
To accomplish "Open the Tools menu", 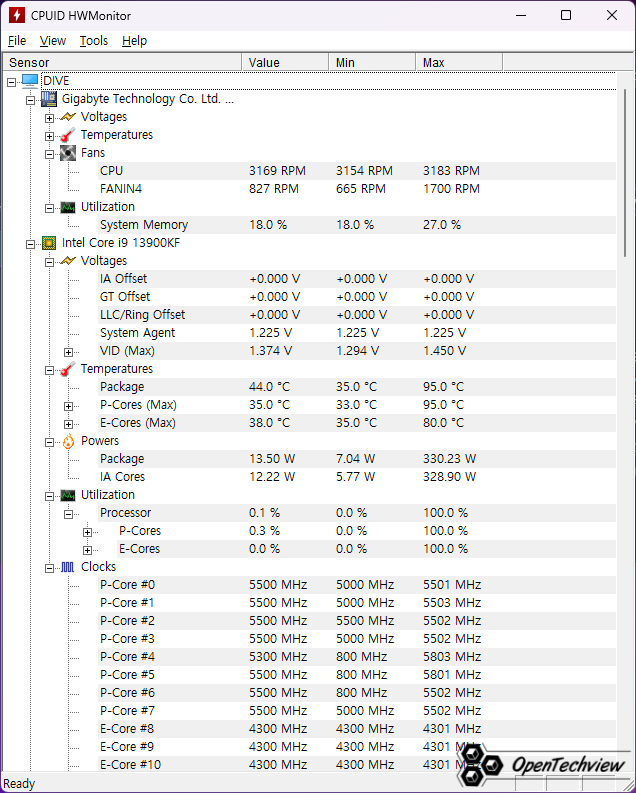I will 94,41.
